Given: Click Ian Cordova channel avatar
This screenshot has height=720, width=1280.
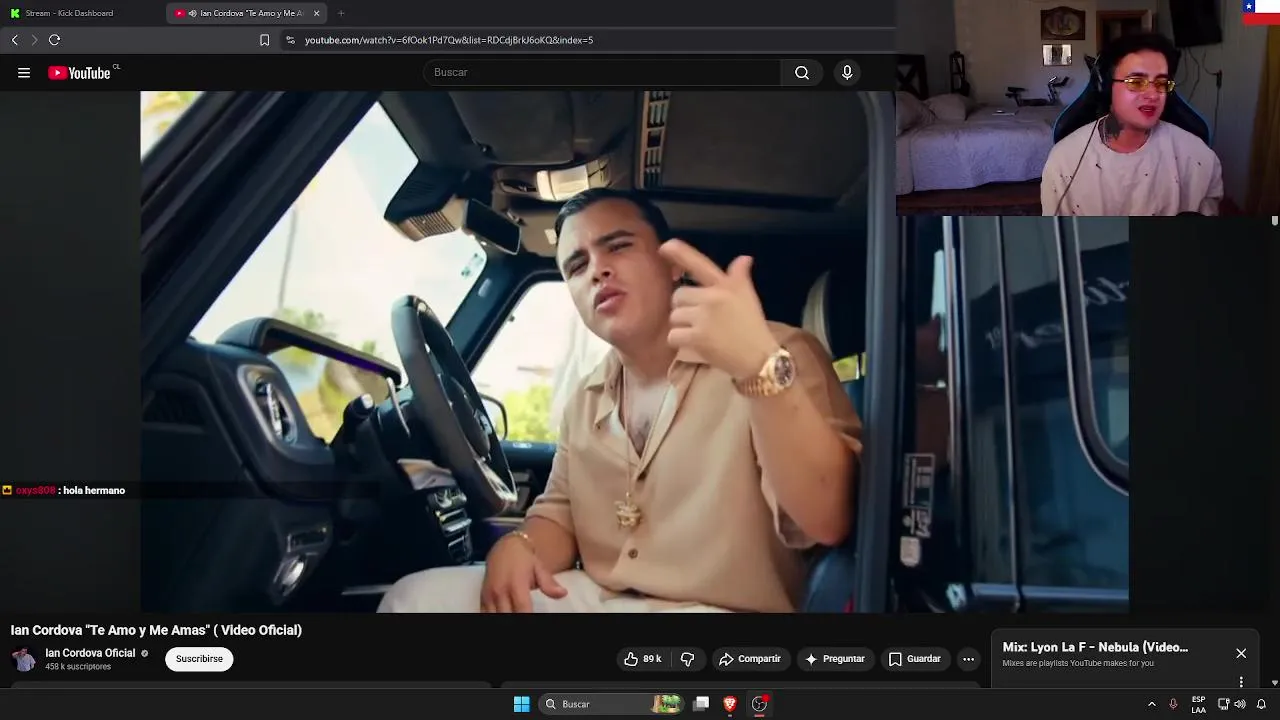Looking at the screenshot, I should (24, 659).
